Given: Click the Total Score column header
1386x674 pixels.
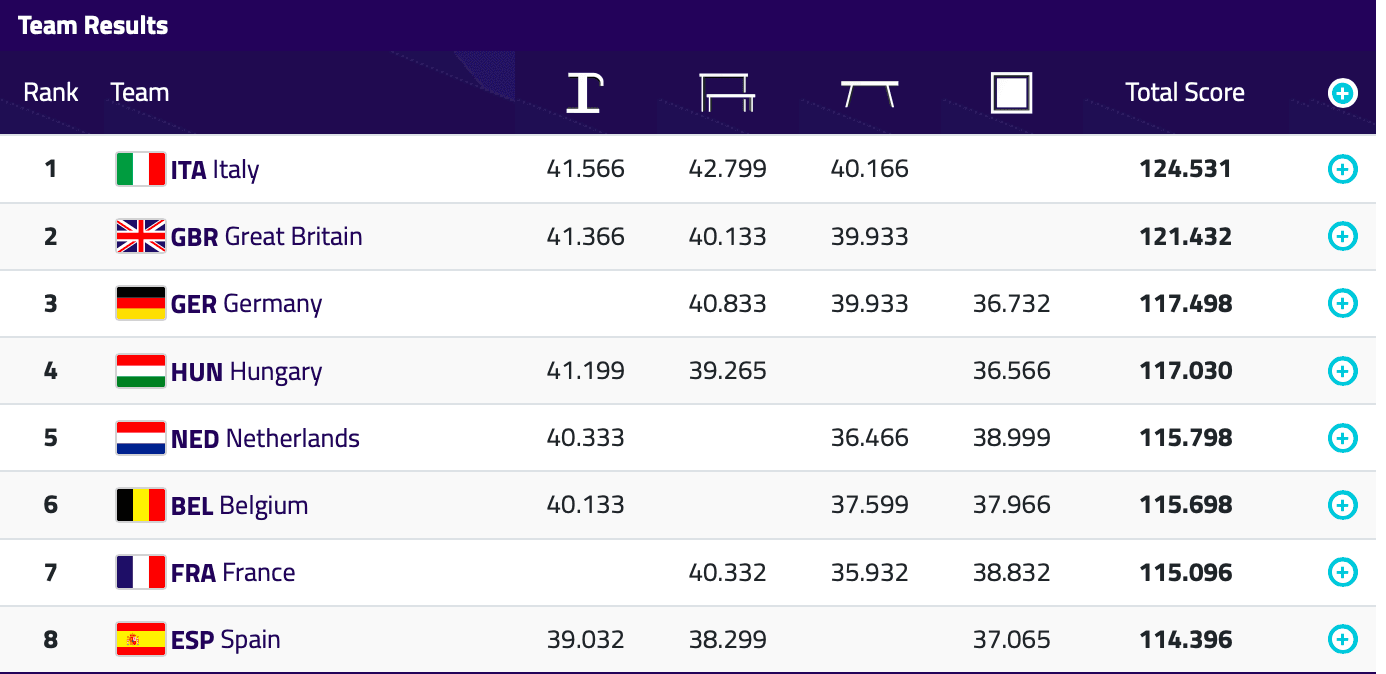Looking at the screenshot, I should [1184, 93].
